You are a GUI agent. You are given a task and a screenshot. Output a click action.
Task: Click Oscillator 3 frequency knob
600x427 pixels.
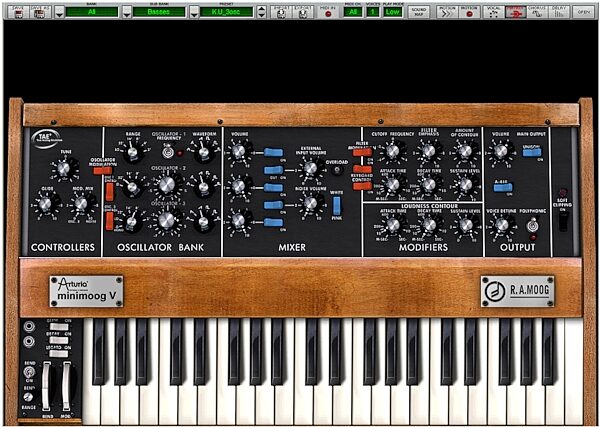[x=166, y=219]
